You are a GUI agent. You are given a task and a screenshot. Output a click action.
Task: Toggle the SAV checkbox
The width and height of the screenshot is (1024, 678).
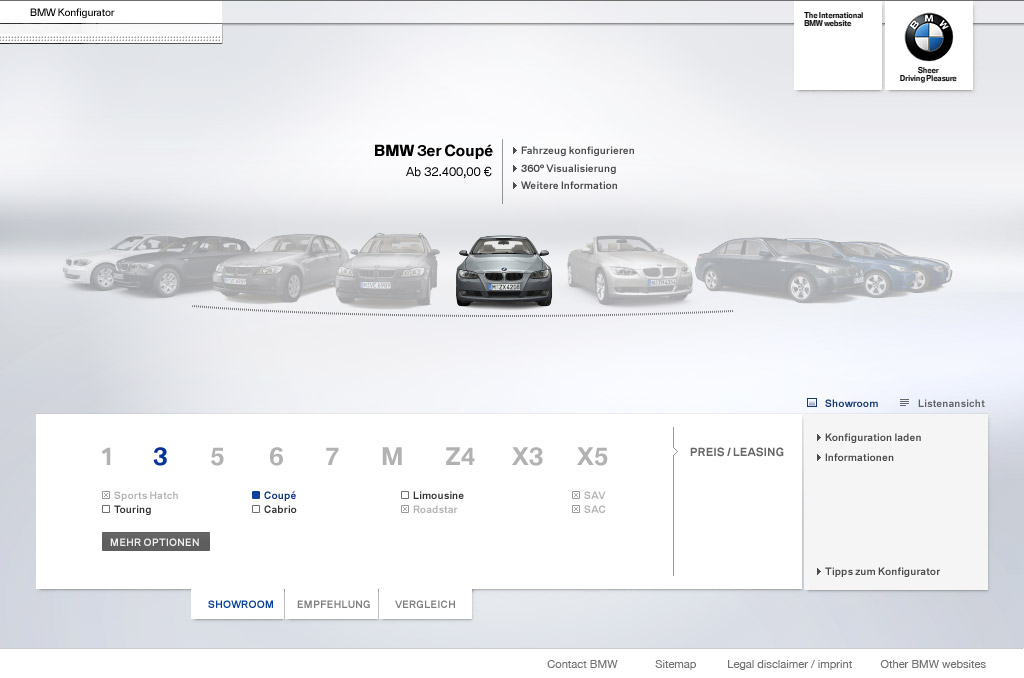(x=576, y=495)
